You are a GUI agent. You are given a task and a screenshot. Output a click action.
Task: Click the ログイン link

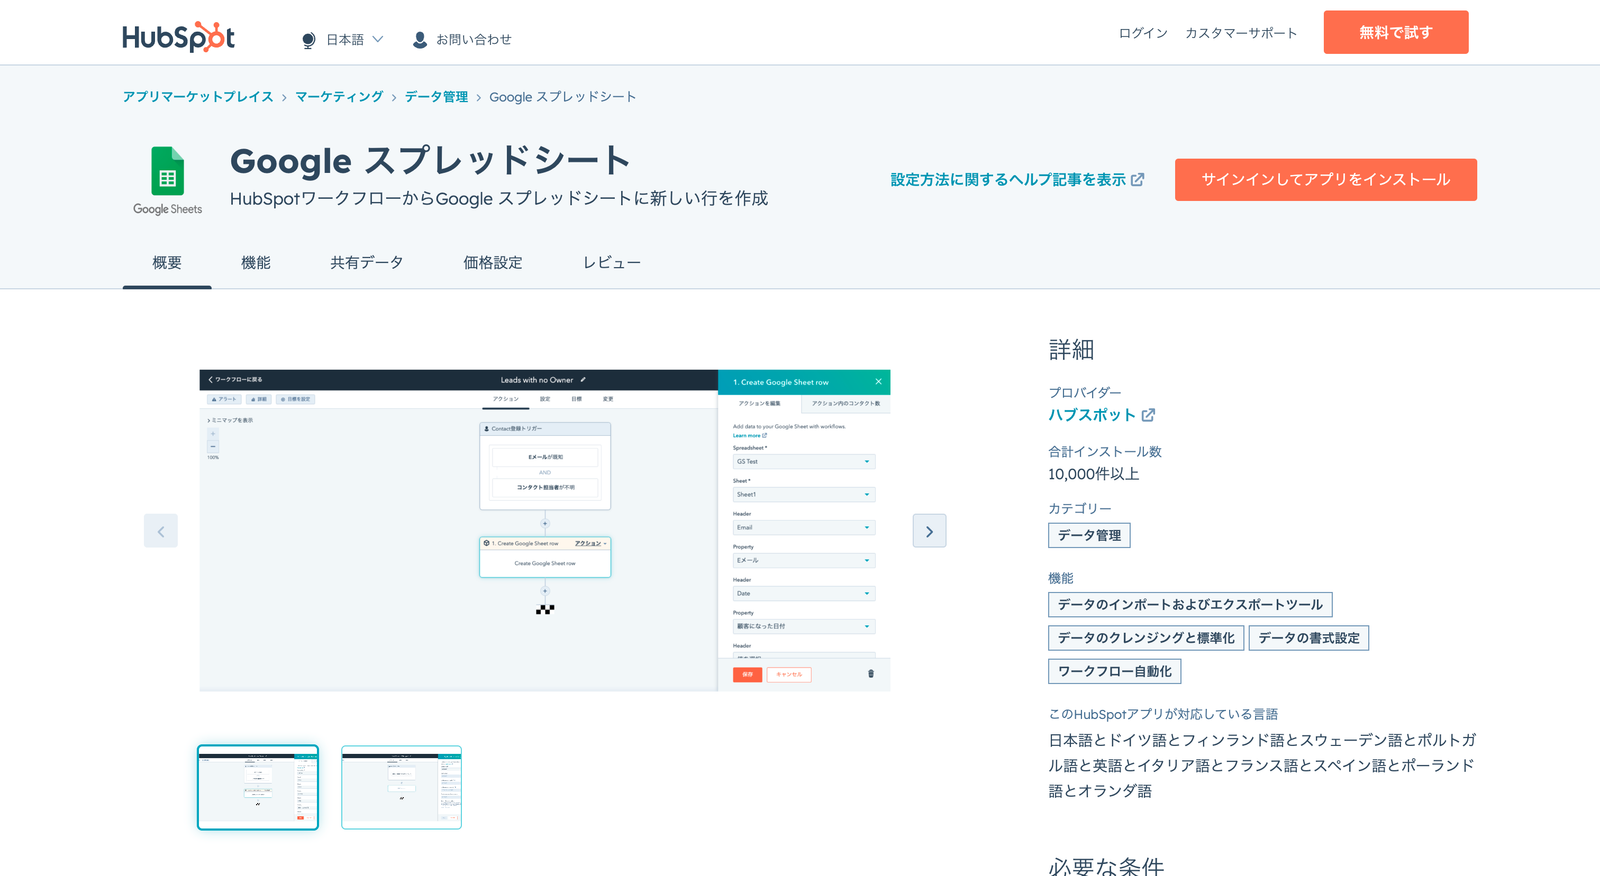[x=1143, y=33]
